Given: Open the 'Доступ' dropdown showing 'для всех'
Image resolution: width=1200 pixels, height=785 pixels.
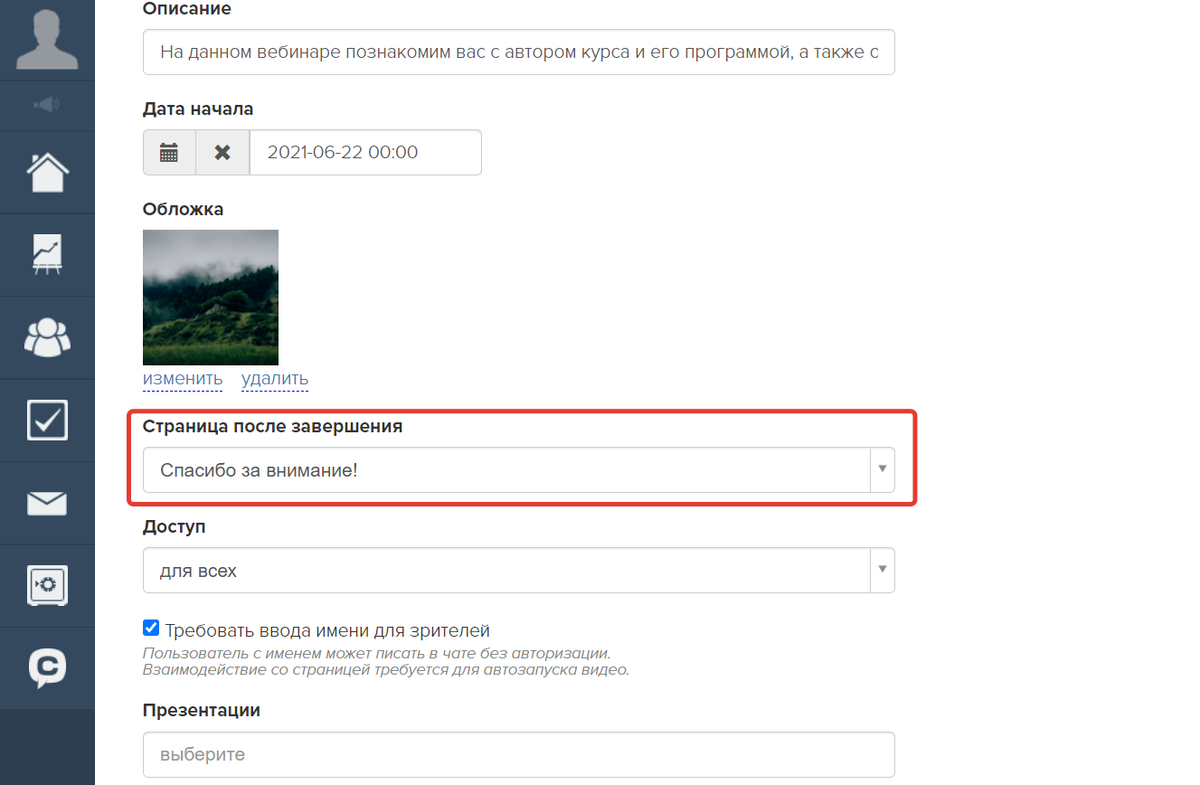Looking at the screenshot, I should [519, 570].
